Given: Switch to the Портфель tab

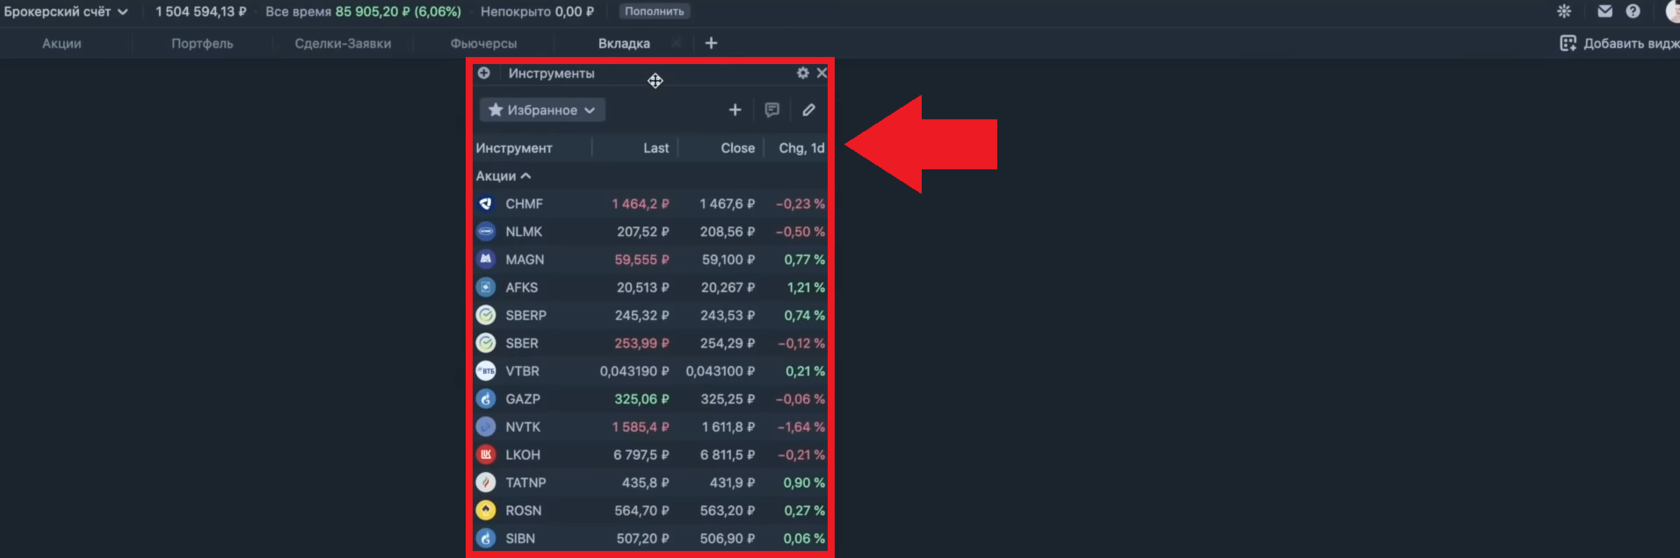Looking at the screenshot, I should [202, 44].
